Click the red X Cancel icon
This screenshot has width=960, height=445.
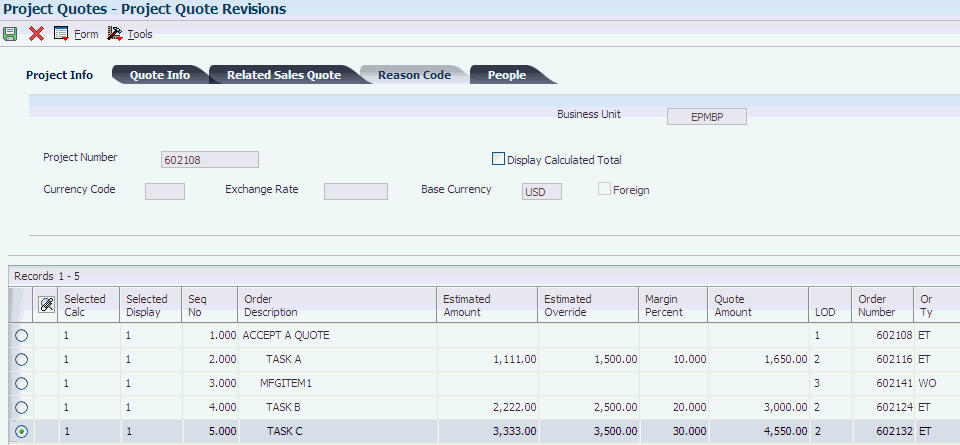click(36, 34)
